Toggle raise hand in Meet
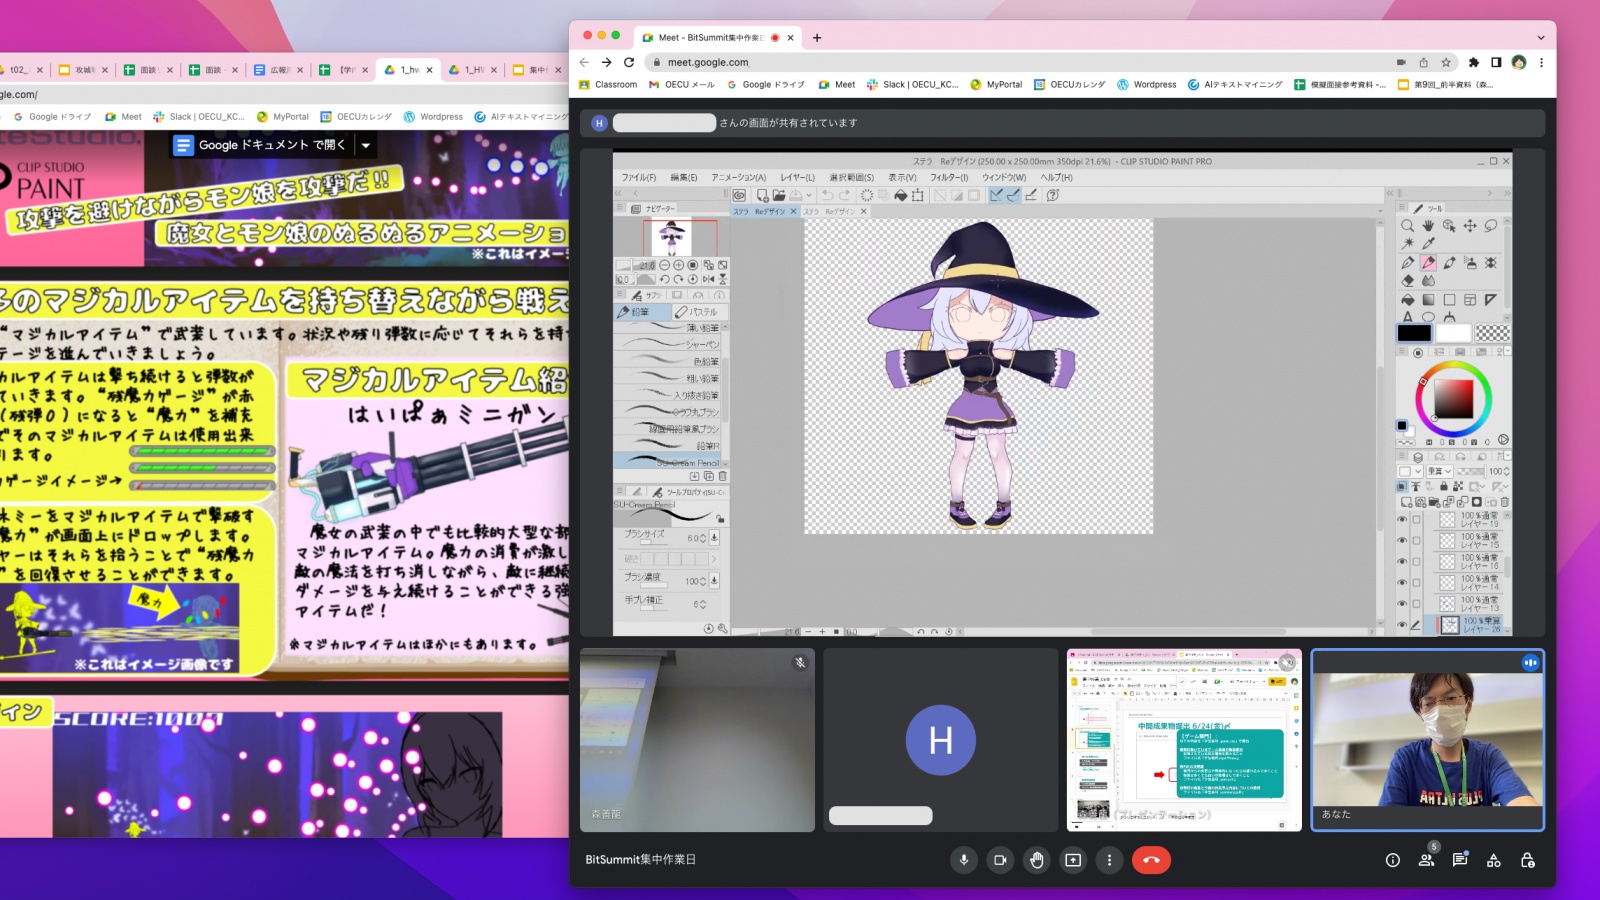The height and width of the screenshot is (900, 1600). click(1037, 860)
